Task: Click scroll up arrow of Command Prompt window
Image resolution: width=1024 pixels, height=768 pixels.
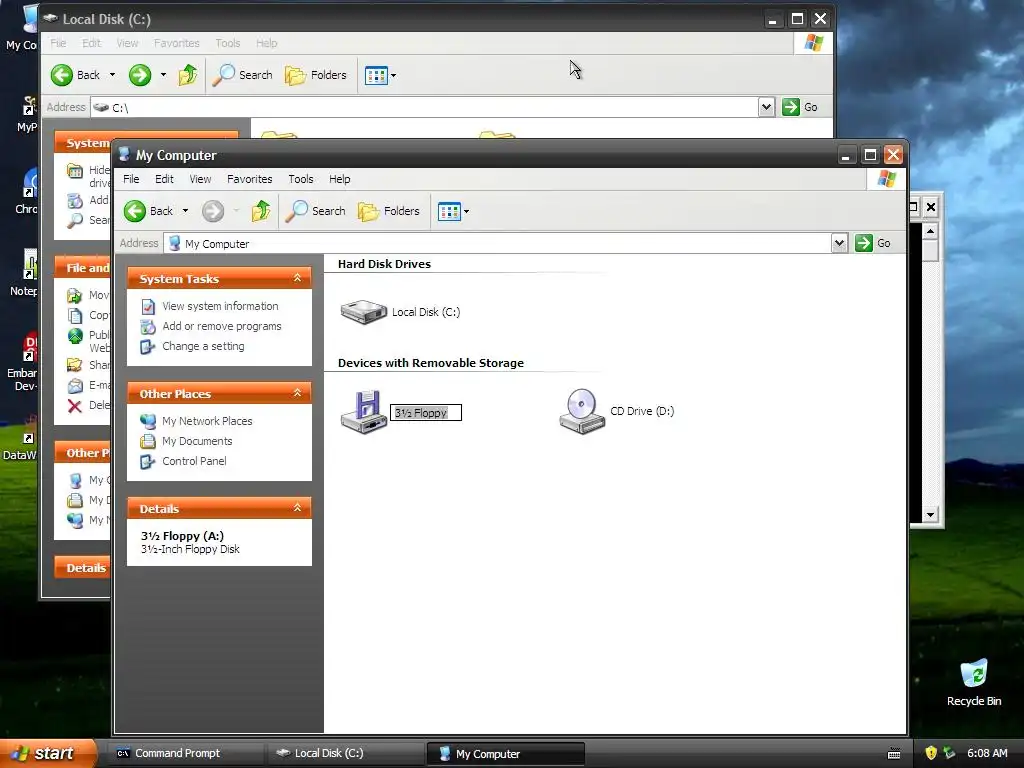Action: 931,231
